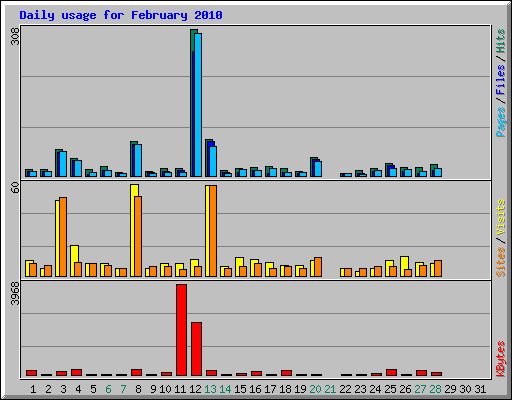Click day label 31 on the axis
The image size is (512, 400).
(480, 389)
